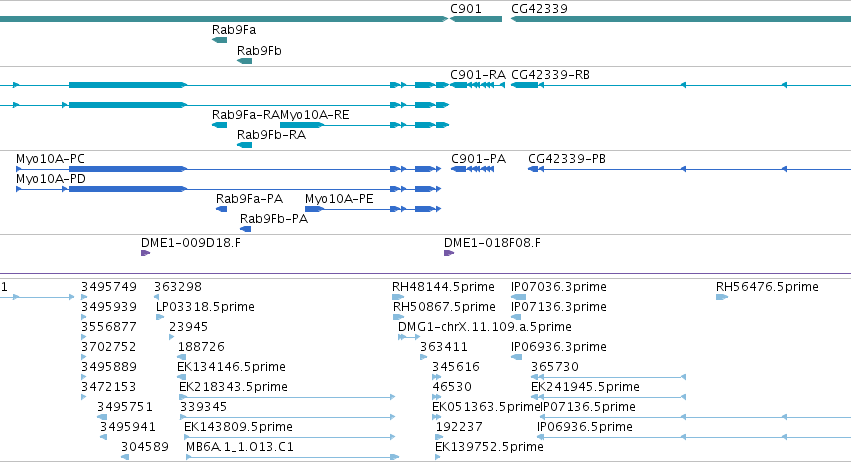
Task: Click the CG42339-RB transcript label
Action: point(550,75)
